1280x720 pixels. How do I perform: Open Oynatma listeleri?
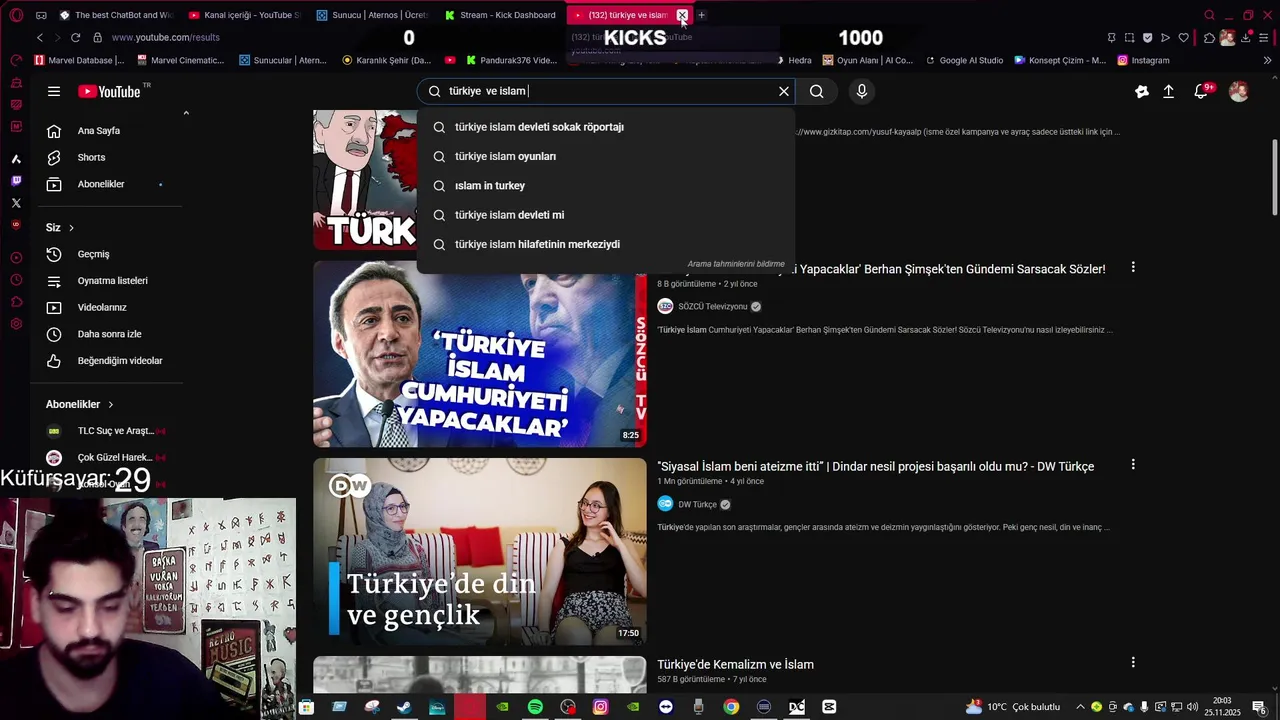[x=112, y=281]
